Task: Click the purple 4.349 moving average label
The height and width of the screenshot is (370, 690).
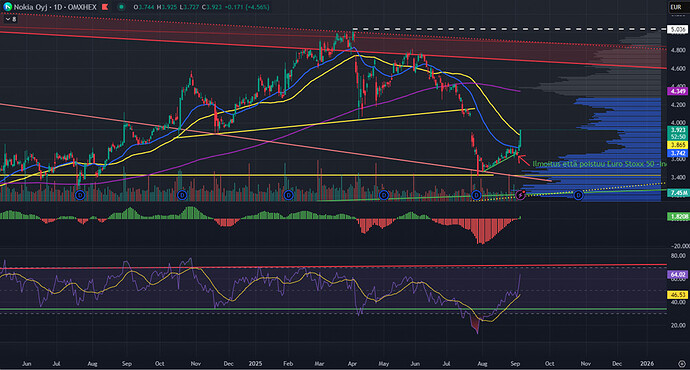Action: (x=677, y=92)
